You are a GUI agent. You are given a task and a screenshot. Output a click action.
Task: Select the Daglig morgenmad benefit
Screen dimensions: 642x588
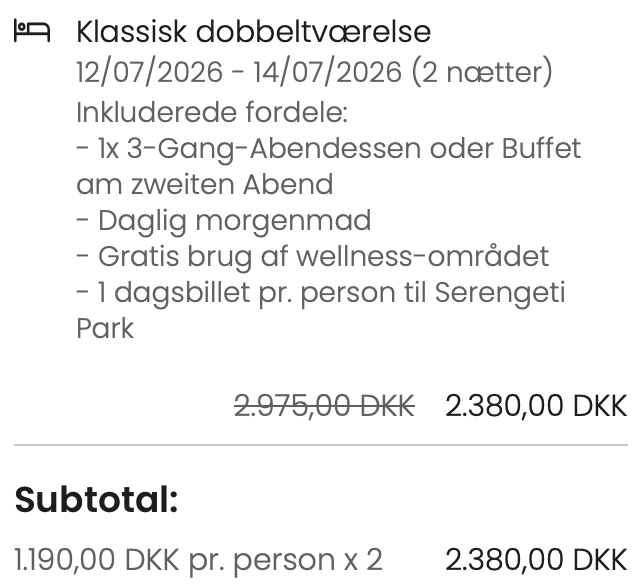point(223,220)
